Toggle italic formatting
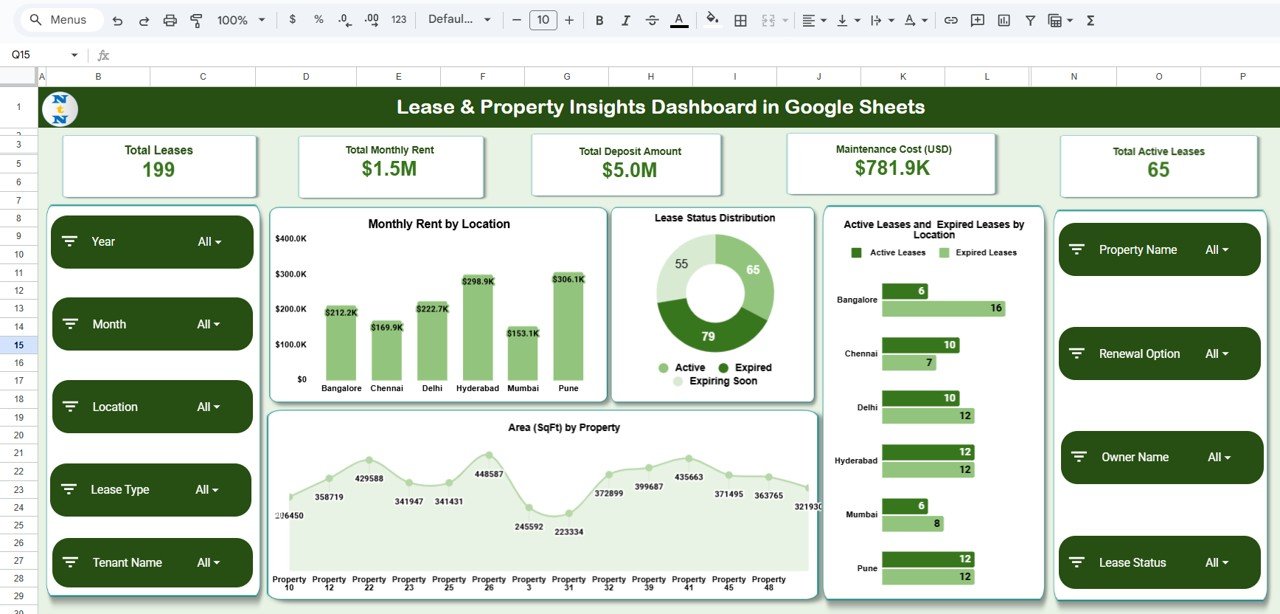The image size is (1280, 614). tap(624, 19)
